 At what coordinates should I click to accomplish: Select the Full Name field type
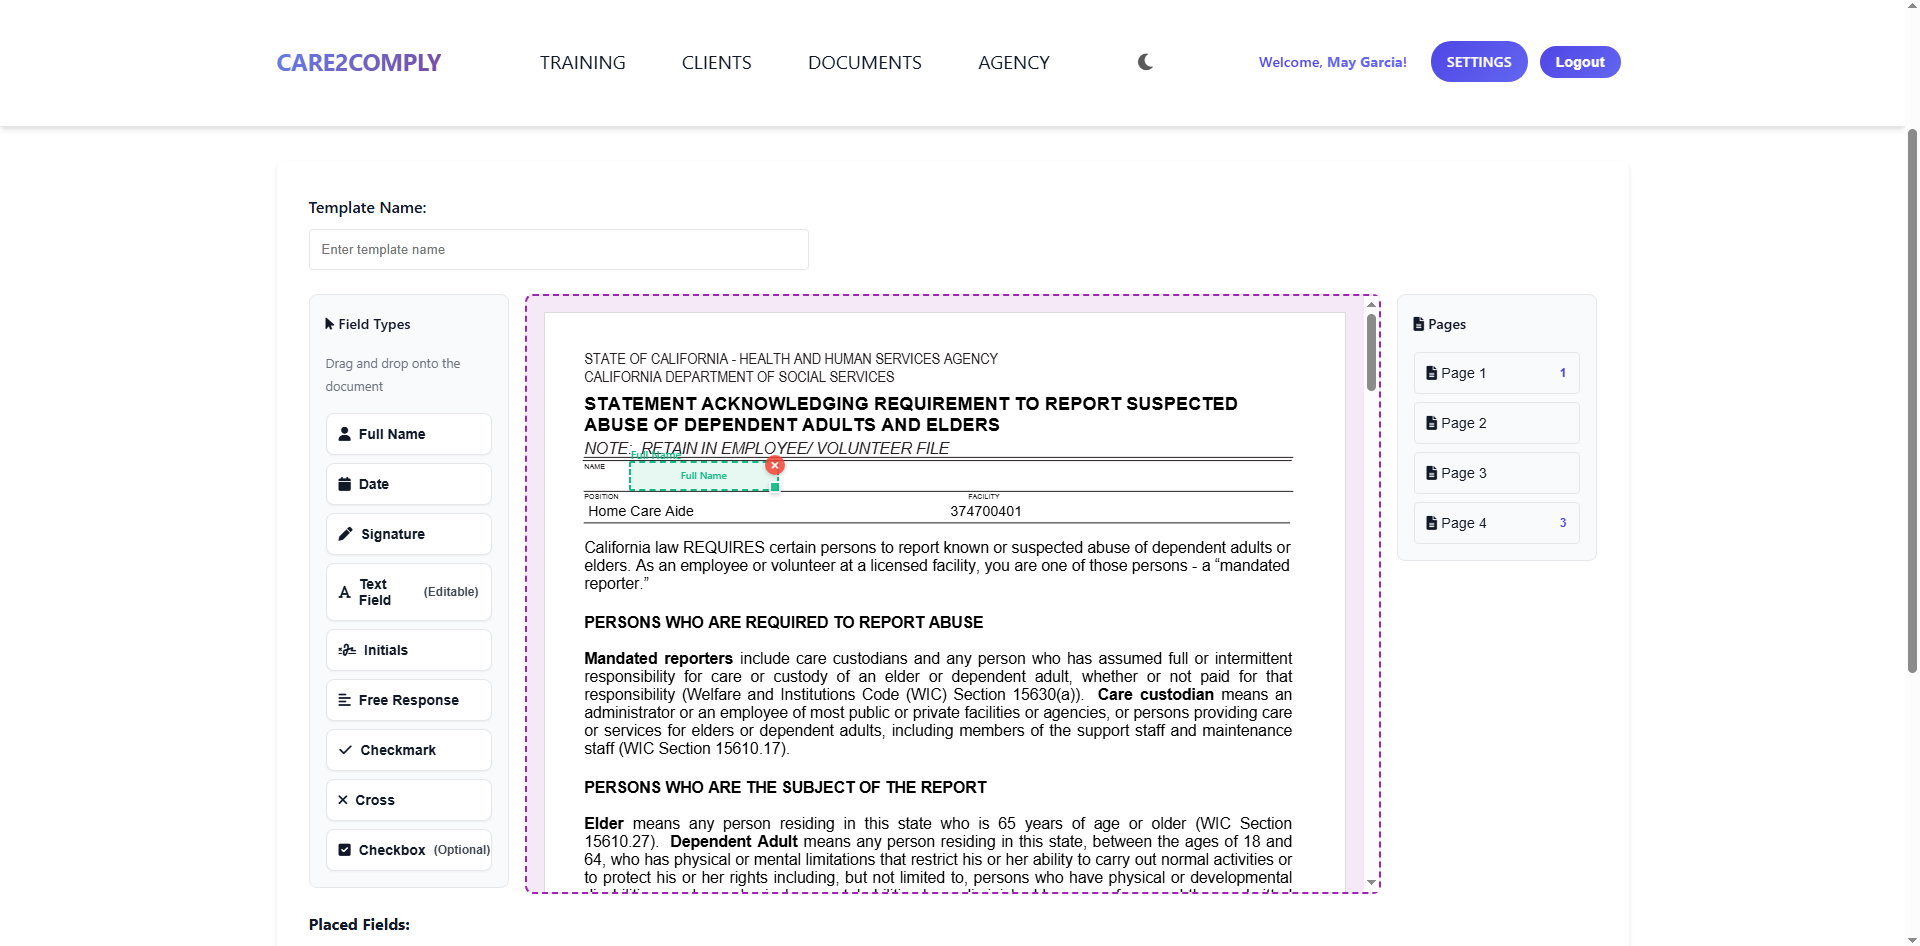[408, 433]
